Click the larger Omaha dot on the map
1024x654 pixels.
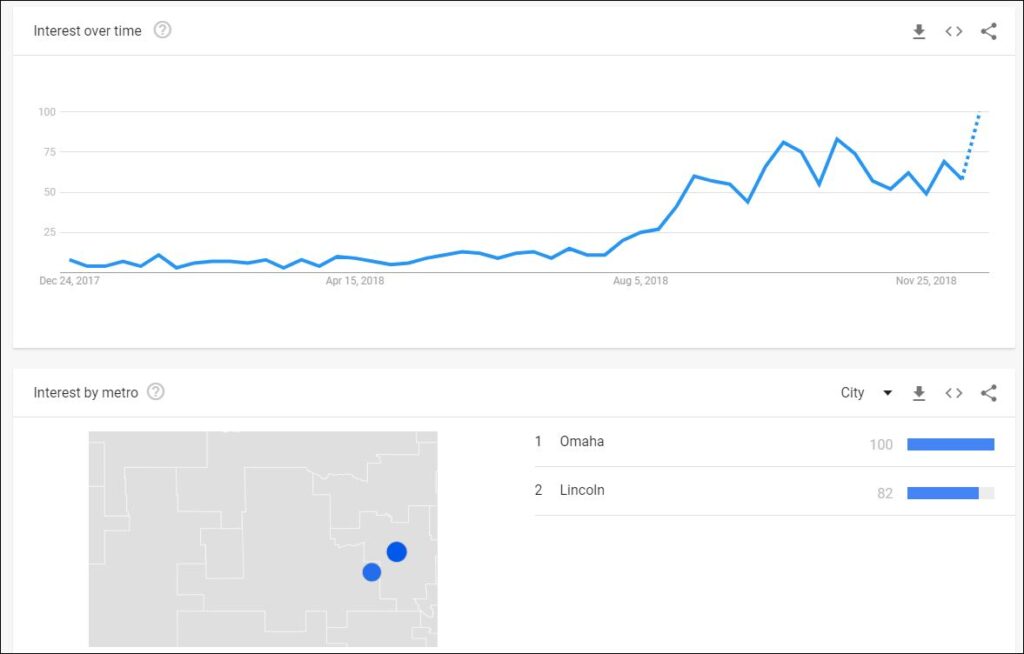tap(396, 552)
